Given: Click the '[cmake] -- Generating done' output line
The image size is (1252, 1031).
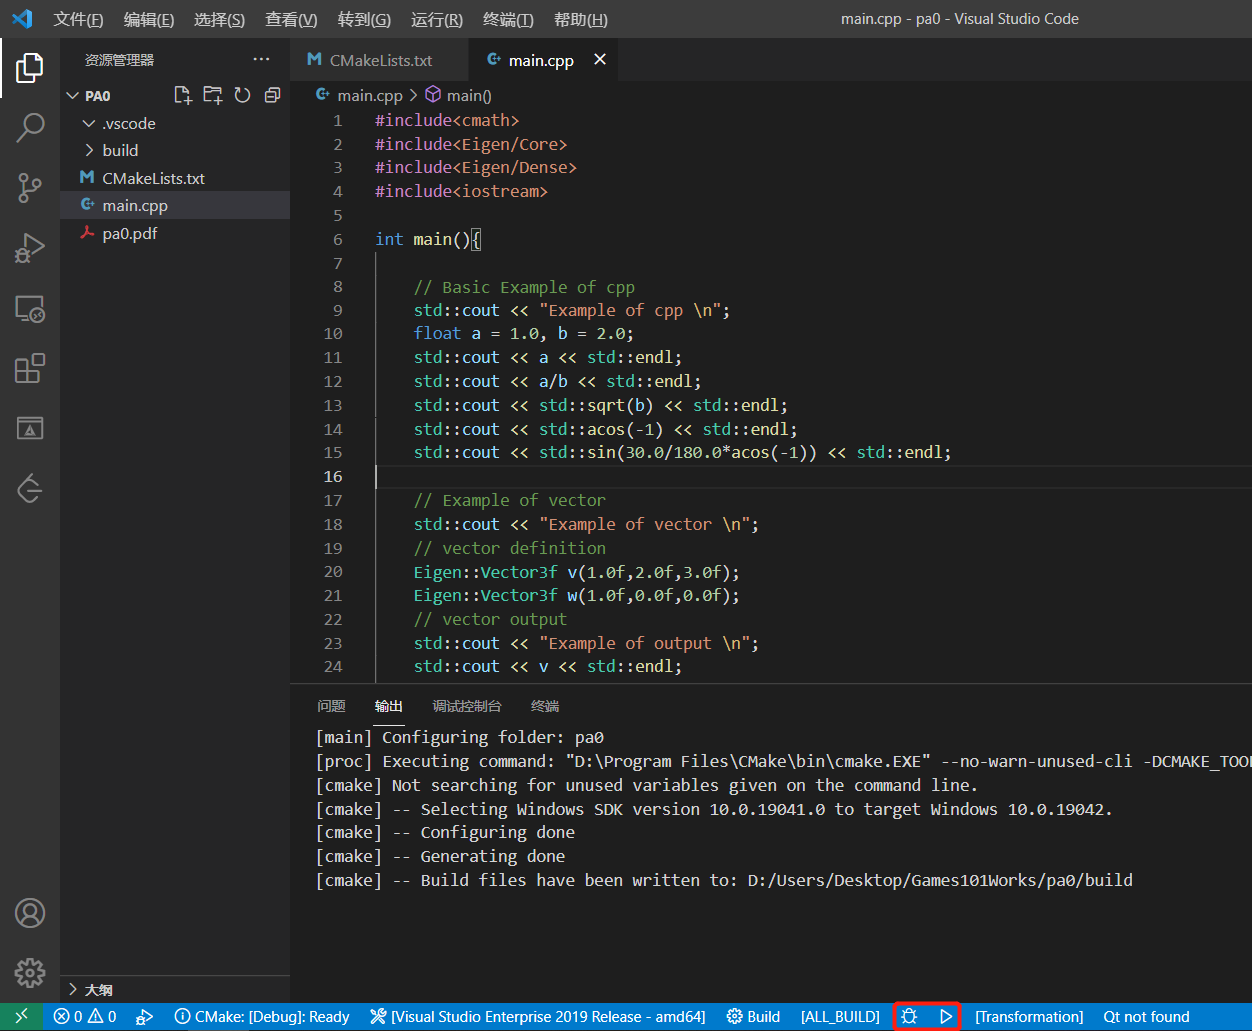Looking at the screenshot, I should 440,856.
